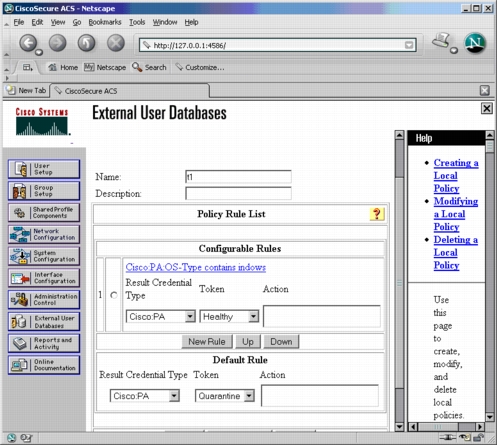
Task: Open the User Setup navigation button
Action: pos(44,169)
